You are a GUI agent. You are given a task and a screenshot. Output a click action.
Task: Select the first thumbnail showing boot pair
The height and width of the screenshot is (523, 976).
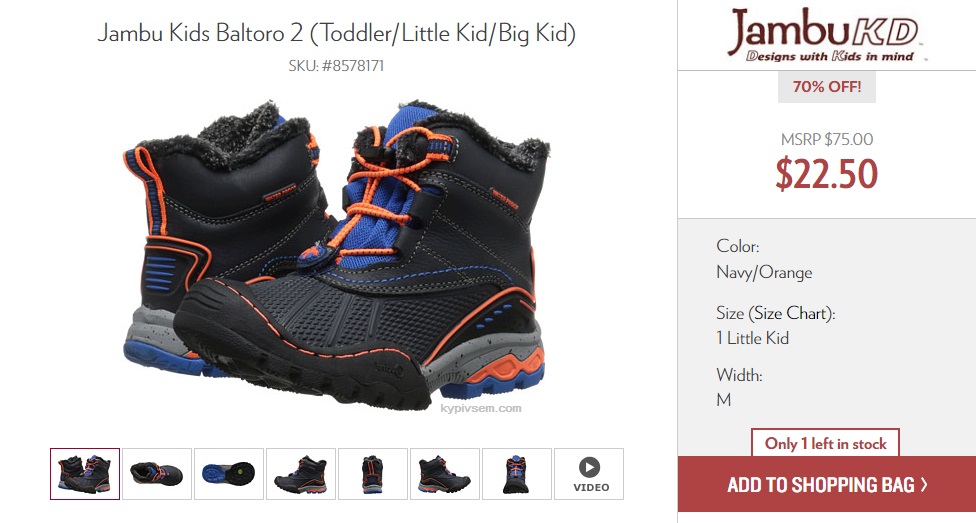pos(85,474)
